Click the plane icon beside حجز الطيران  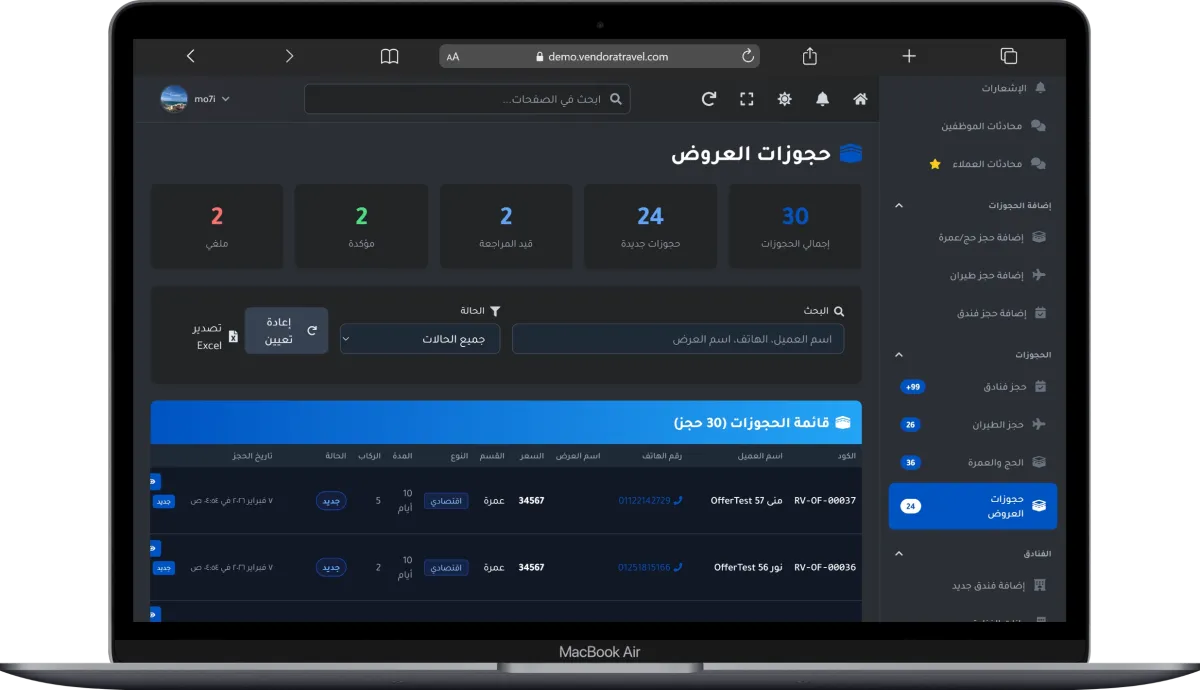(x=1040, y=424)
